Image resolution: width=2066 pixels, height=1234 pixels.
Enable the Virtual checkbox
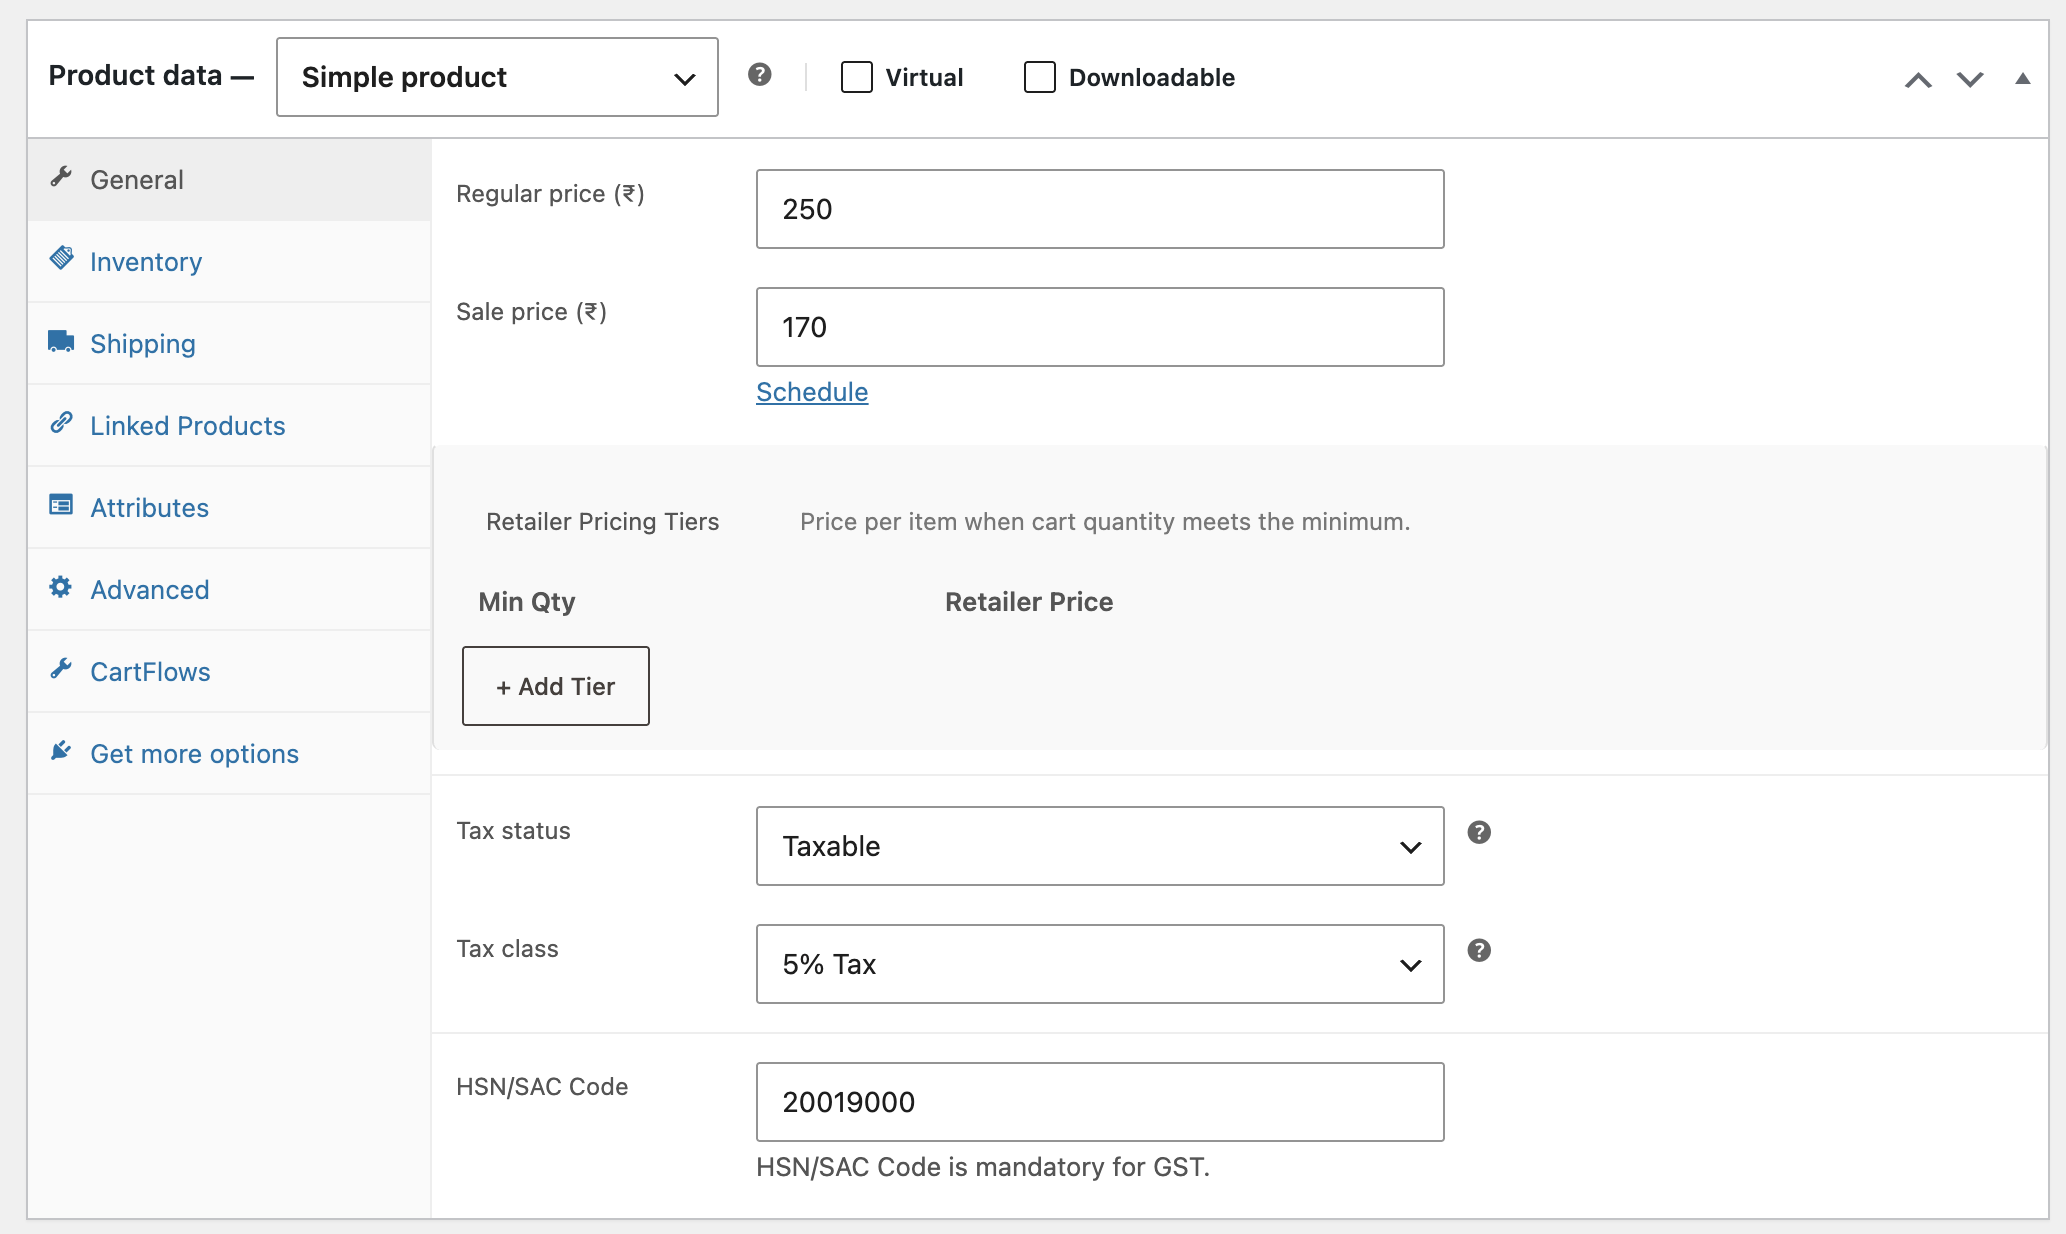(x=857, y=77)
